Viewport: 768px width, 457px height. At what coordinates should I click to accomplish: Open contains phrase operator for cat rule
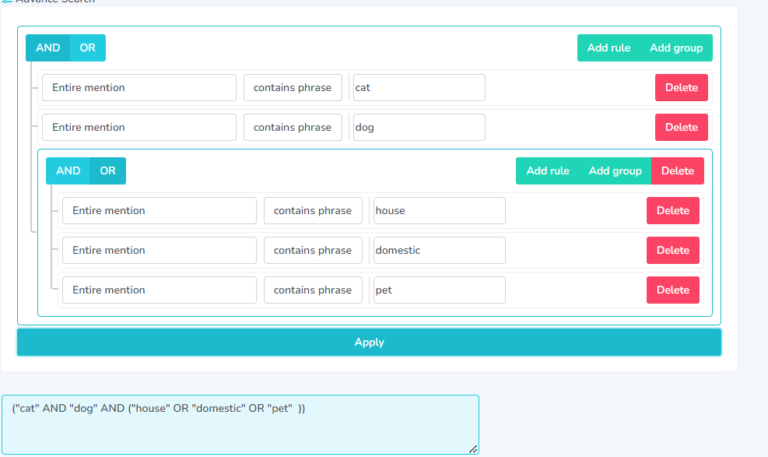293,88
